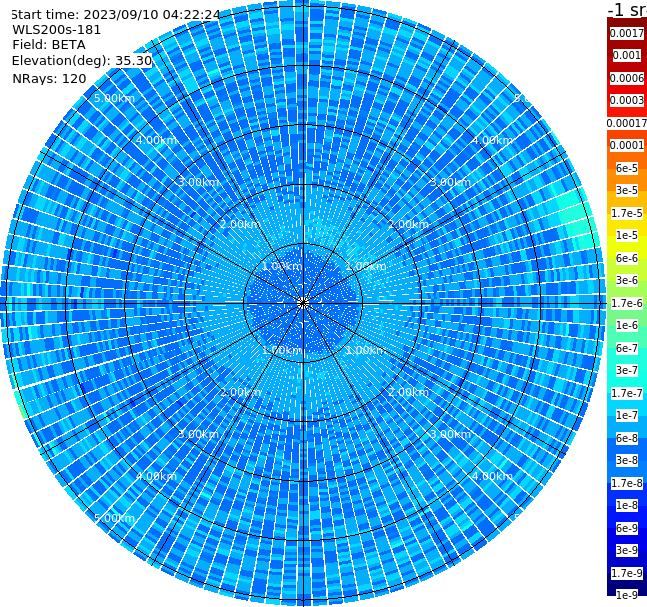
Task: Click the colorbar unit label "-1 sr"
Action: [x=628, y=10]
